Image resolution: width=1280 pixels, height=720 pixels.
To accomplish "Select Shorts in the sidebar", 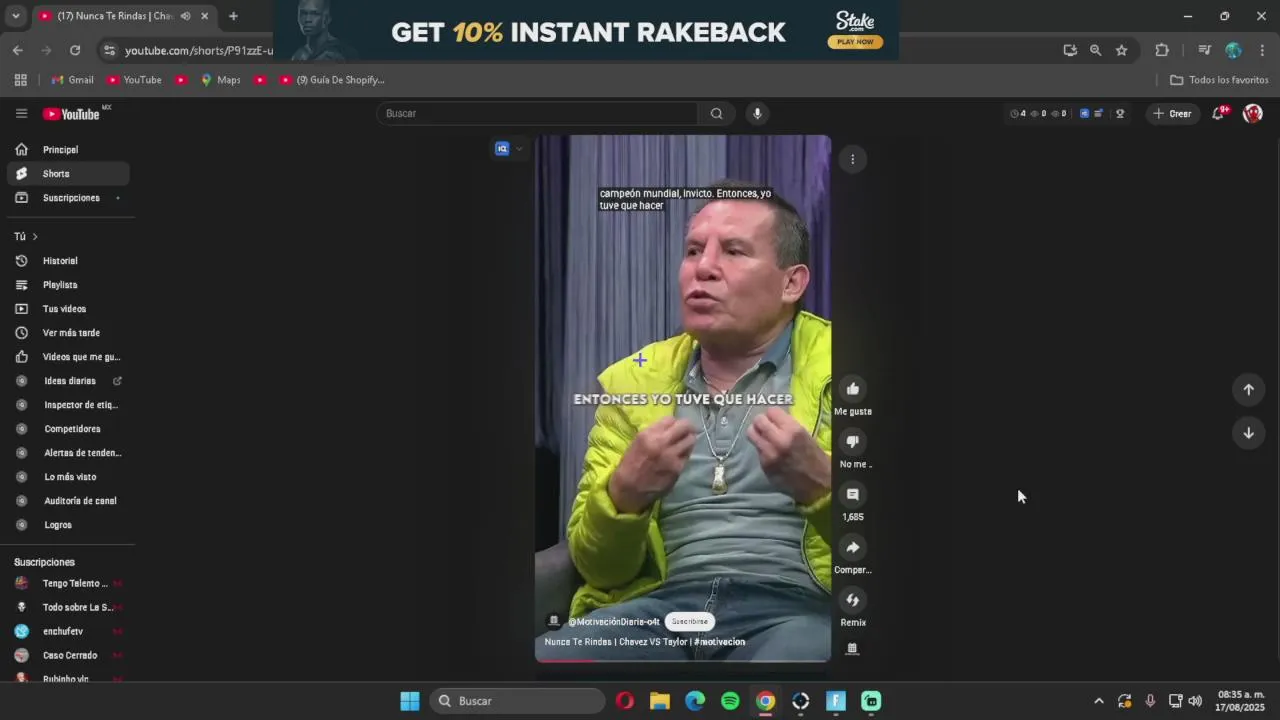I will point(68,174).
